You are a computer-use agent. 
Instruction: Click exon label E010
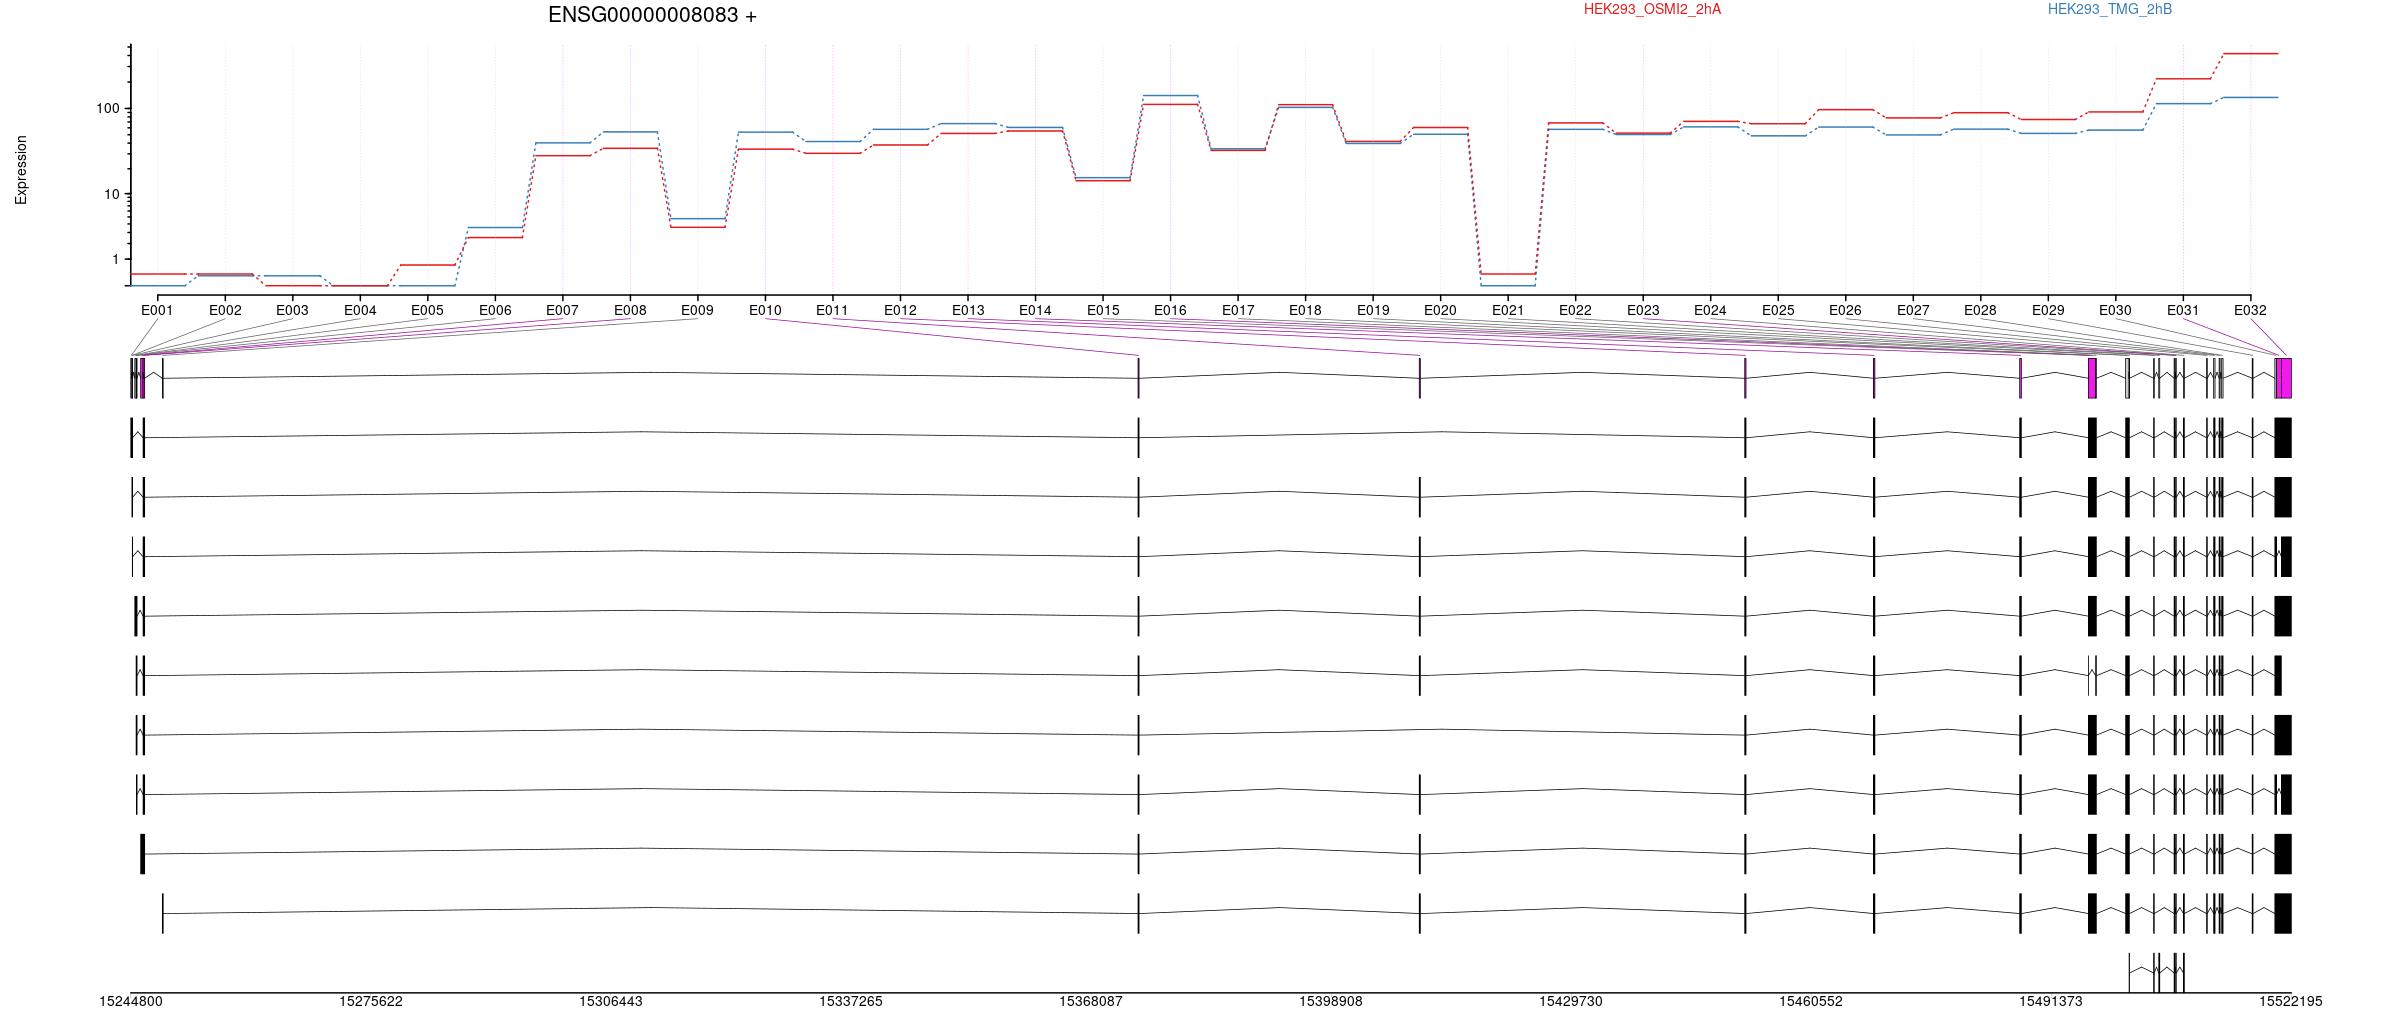tap(765, 310)
